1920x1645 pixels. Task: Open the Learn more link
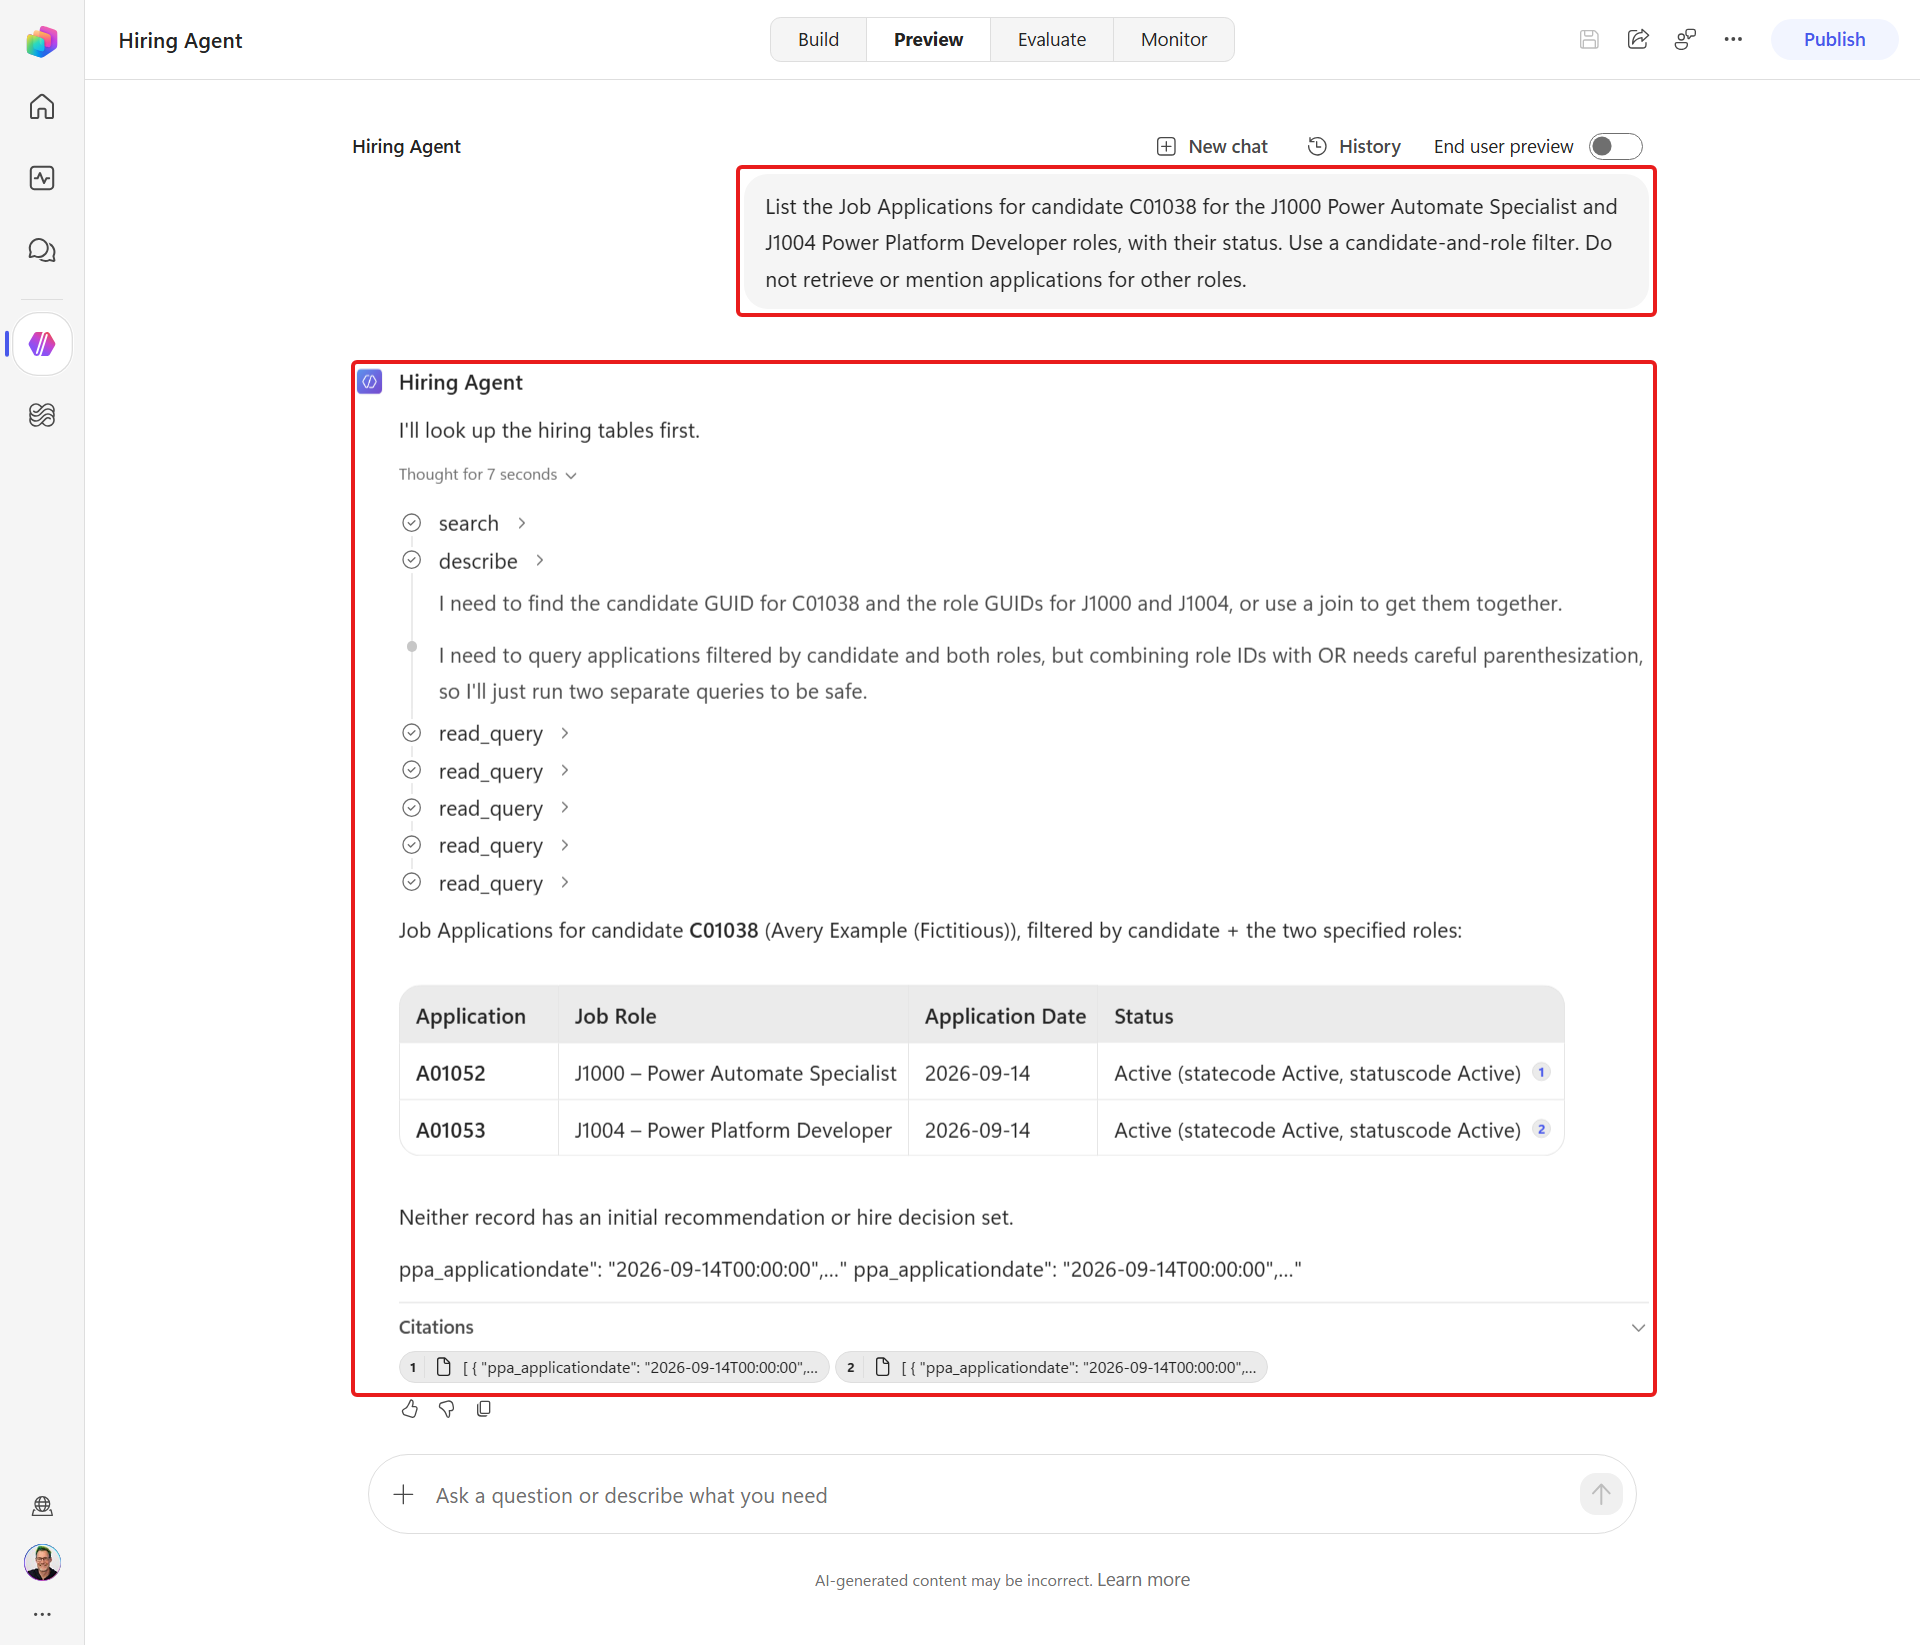click(x=1143, y=1579)
